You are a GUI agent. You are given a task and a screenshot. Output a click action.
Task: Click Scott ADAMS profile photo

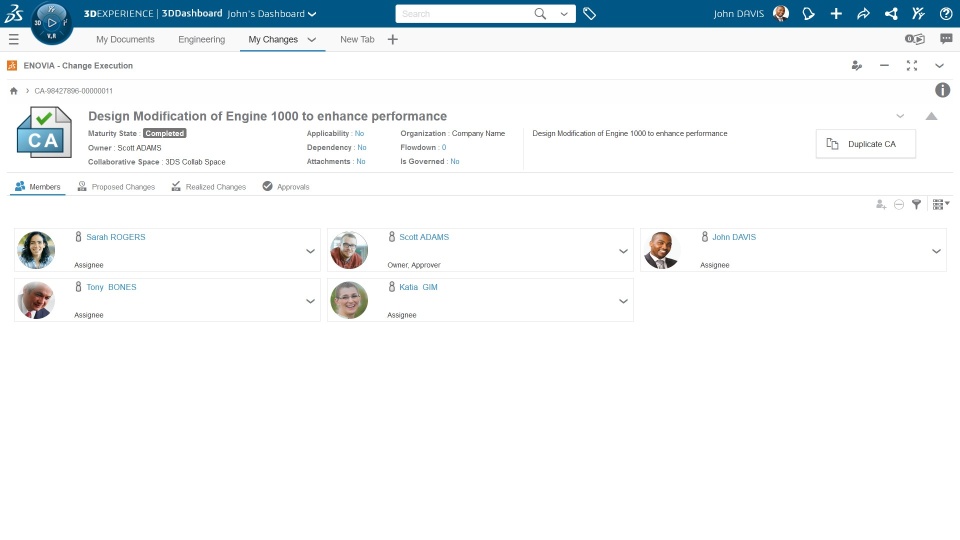349,250
